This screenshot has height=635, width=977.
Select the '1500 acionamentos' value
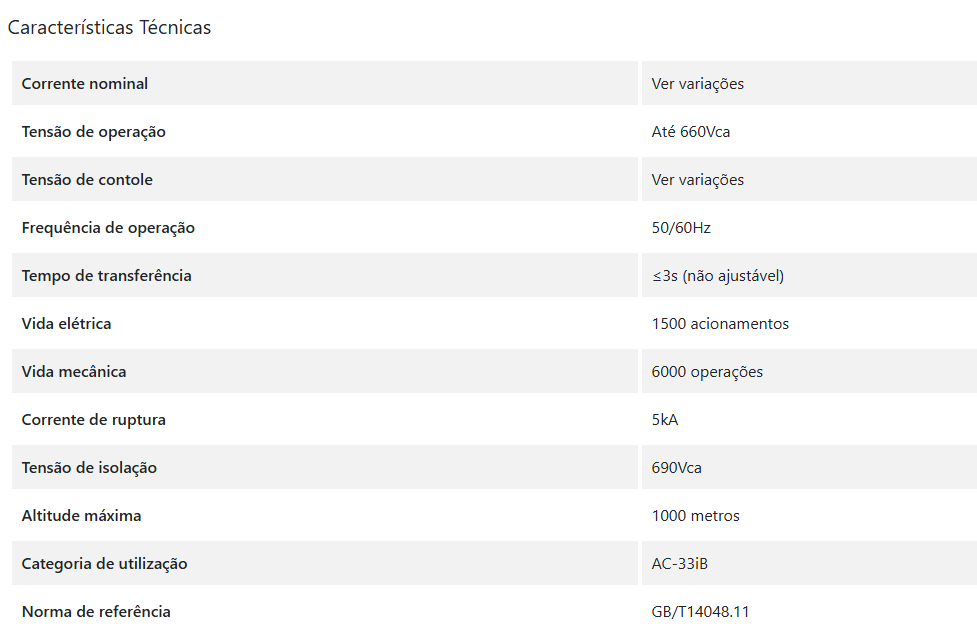pos(720,324)
